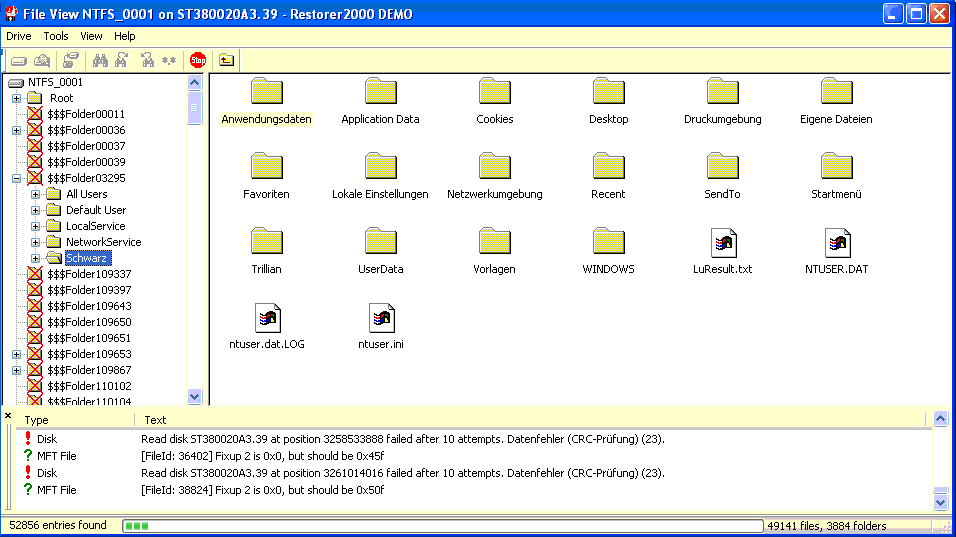Click the up one folder toolbar icon
The image size is (956, 537).
point(226,60)
